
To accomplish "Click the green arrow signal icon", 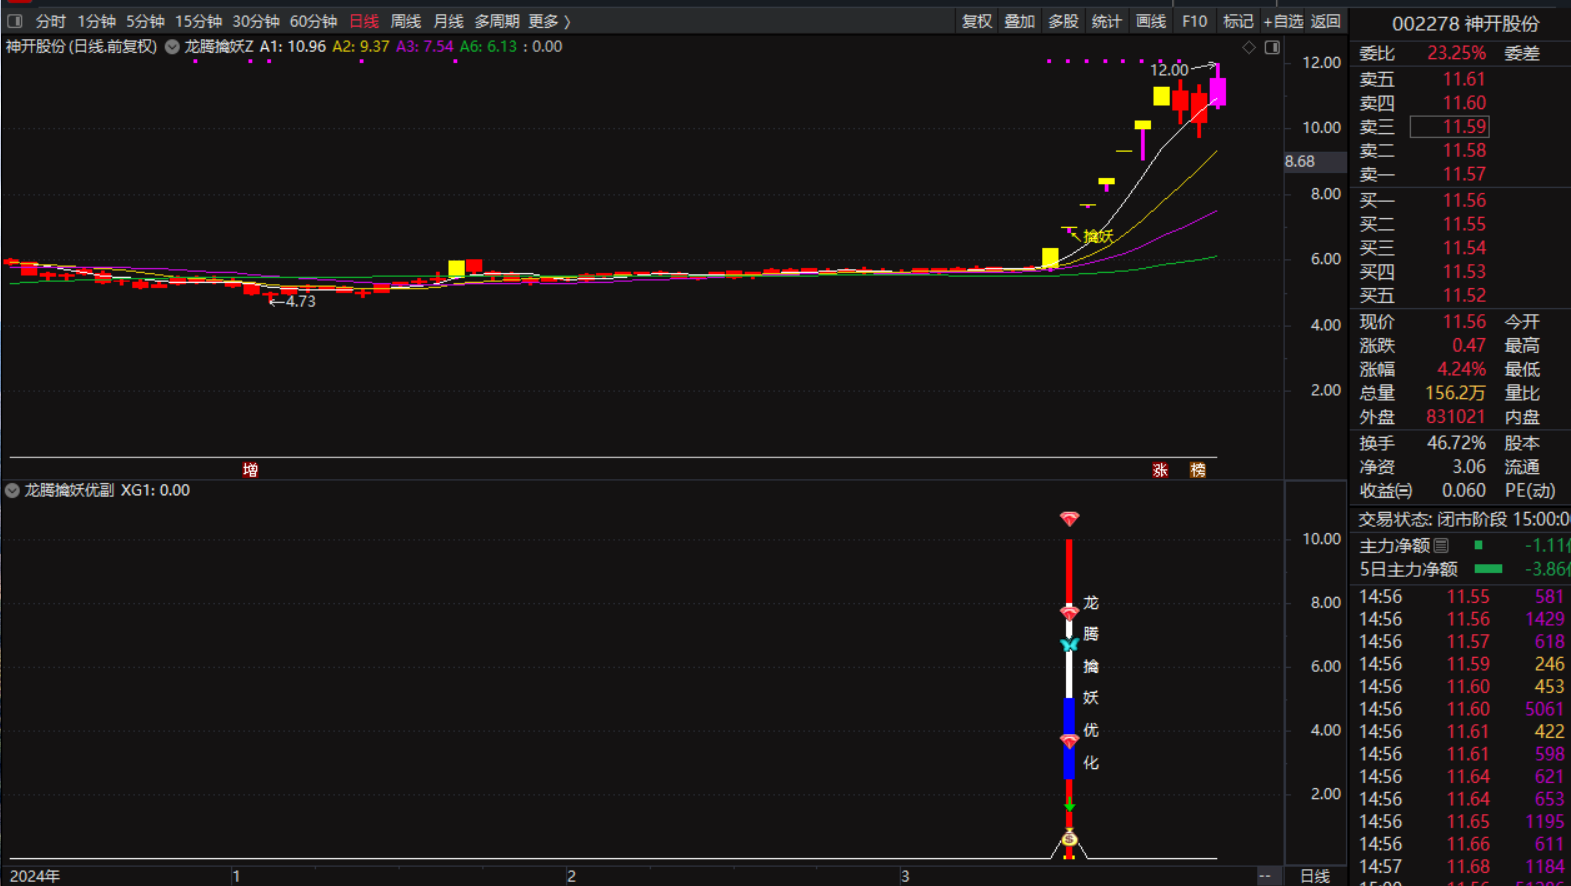I will 1069,805.
